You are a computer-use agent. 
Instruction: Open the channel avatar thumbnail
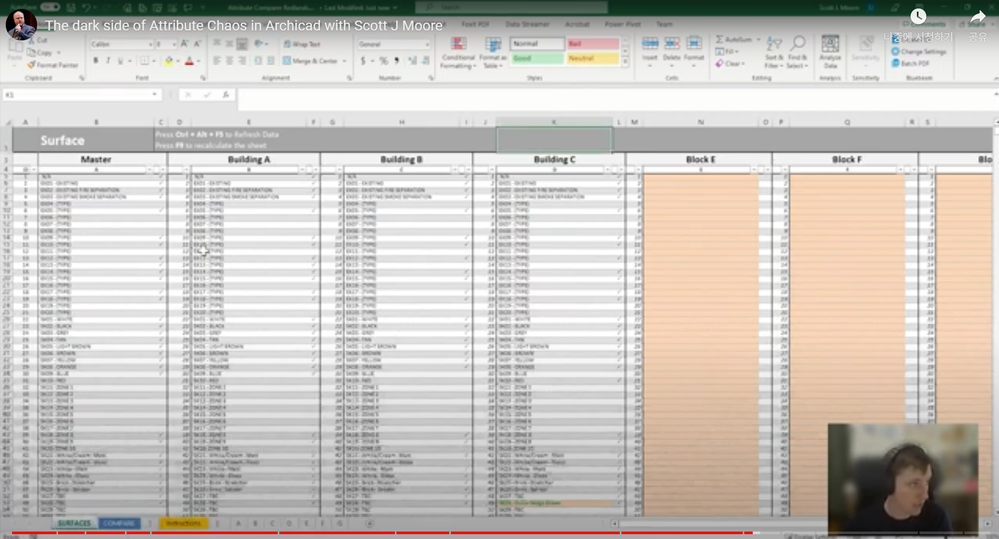(x=21, y=25)
